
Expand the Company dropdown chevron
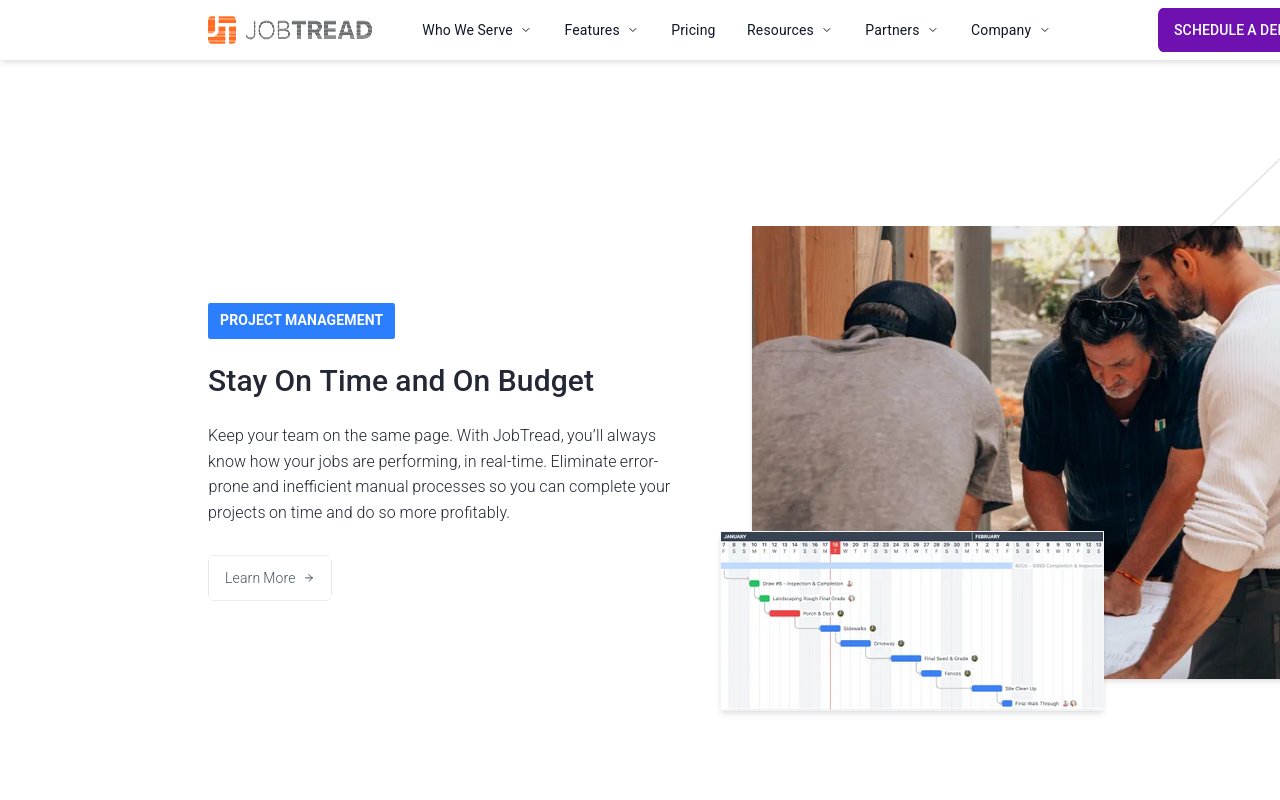click(x=1045, y=30)
